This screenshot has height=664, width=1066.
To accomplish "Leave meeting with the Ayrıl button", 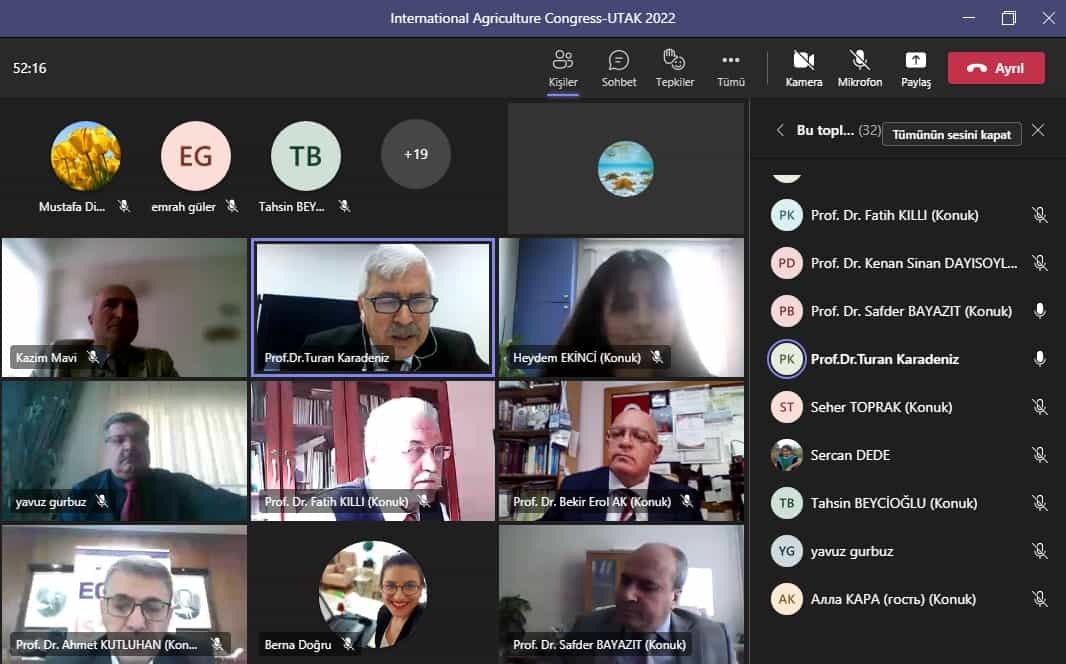I will 996,68.
